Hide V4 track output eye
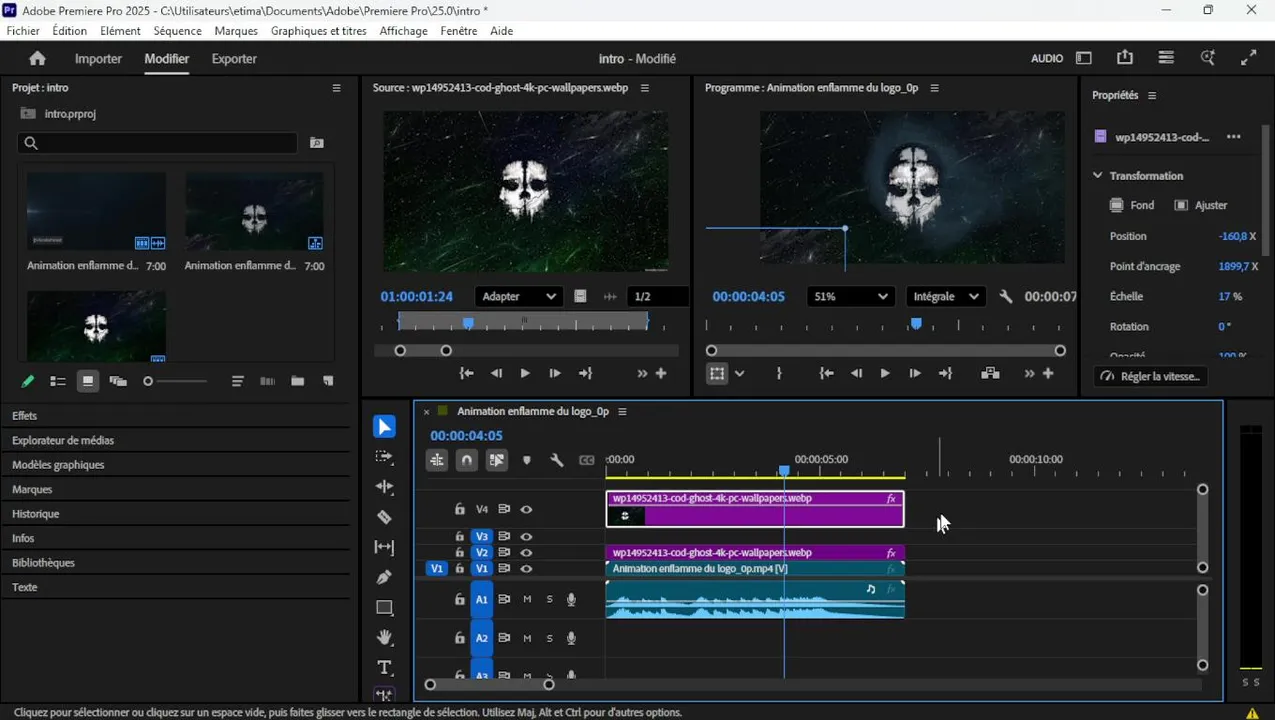Viewport: 1275px width, 720px height. [526, 509]
